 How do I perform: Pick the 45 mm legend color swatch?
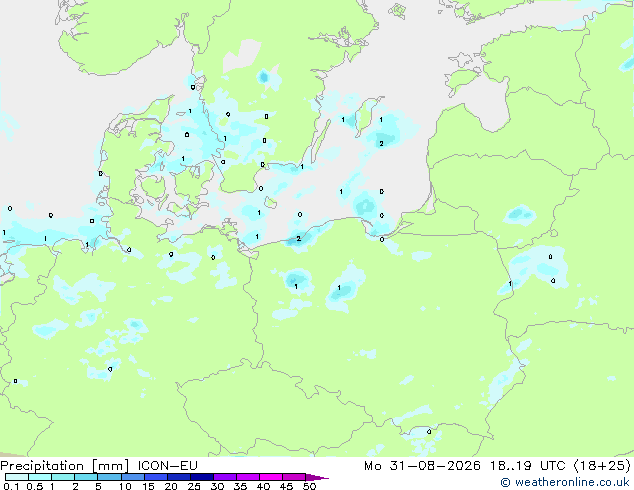coord(294,477)
